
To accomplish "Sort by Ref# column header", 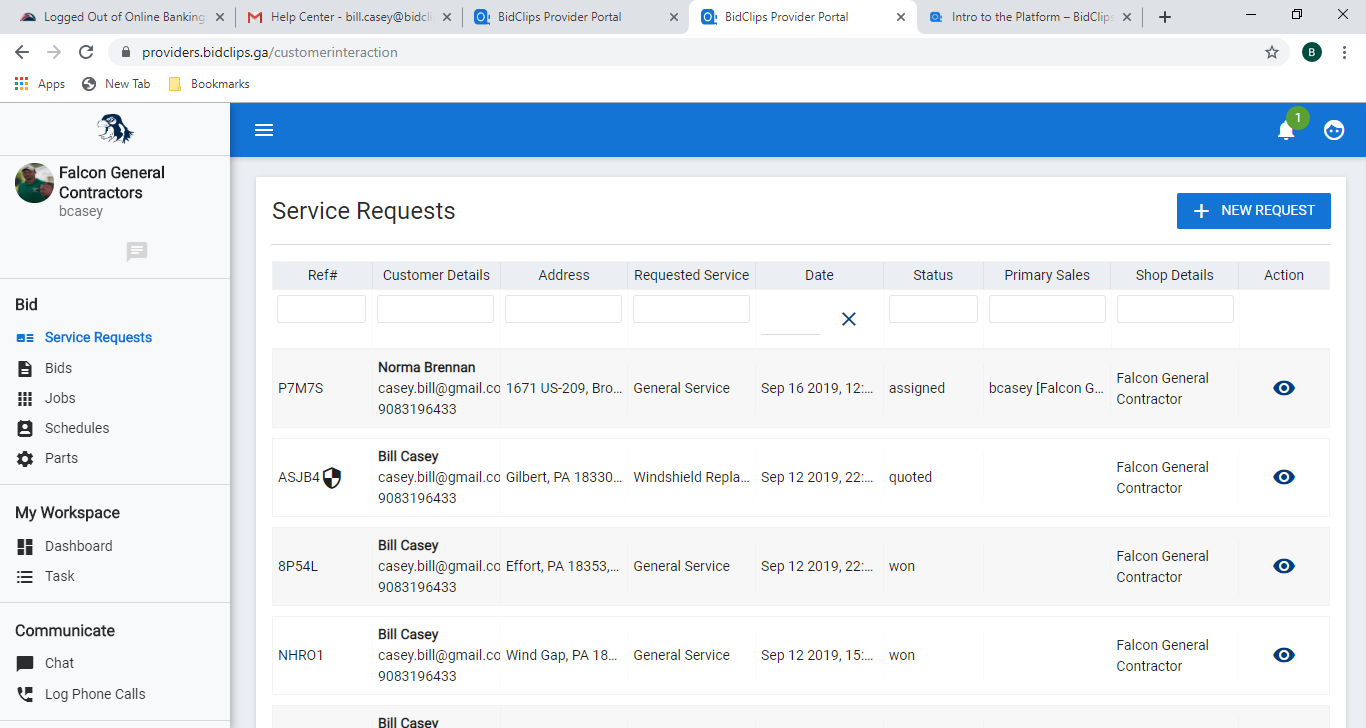I will (322, 275).
